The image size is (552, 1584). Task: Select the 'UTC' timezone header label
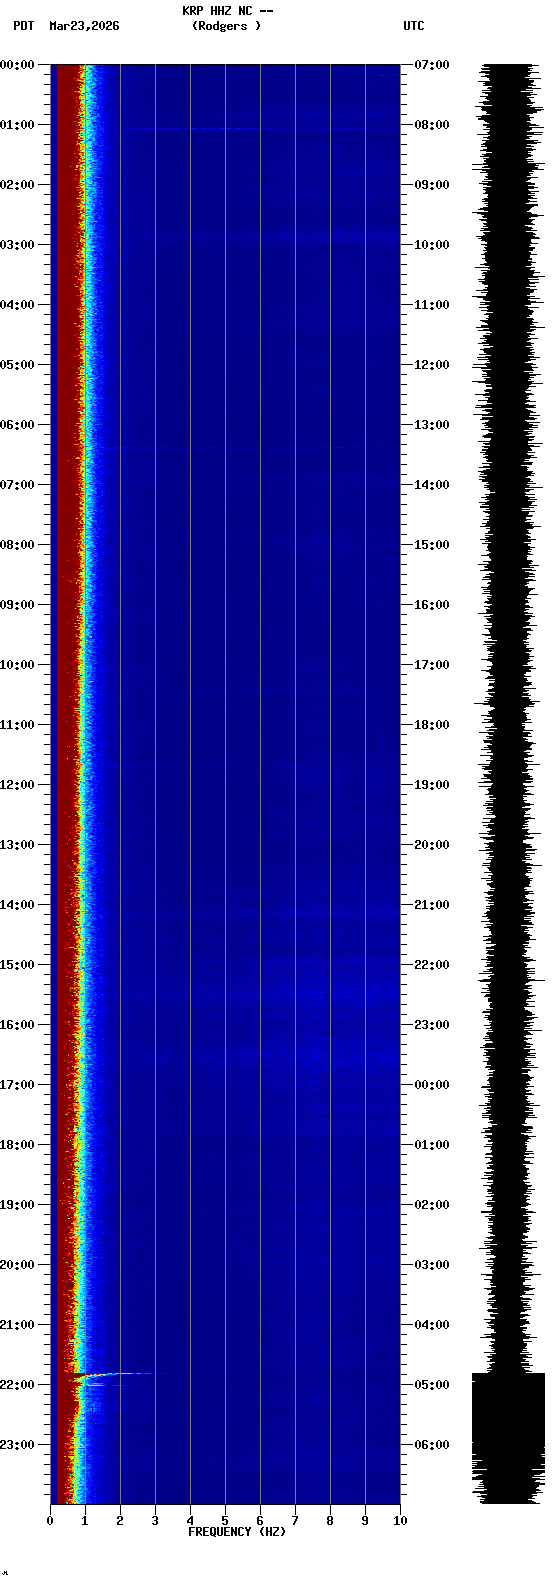414,26
